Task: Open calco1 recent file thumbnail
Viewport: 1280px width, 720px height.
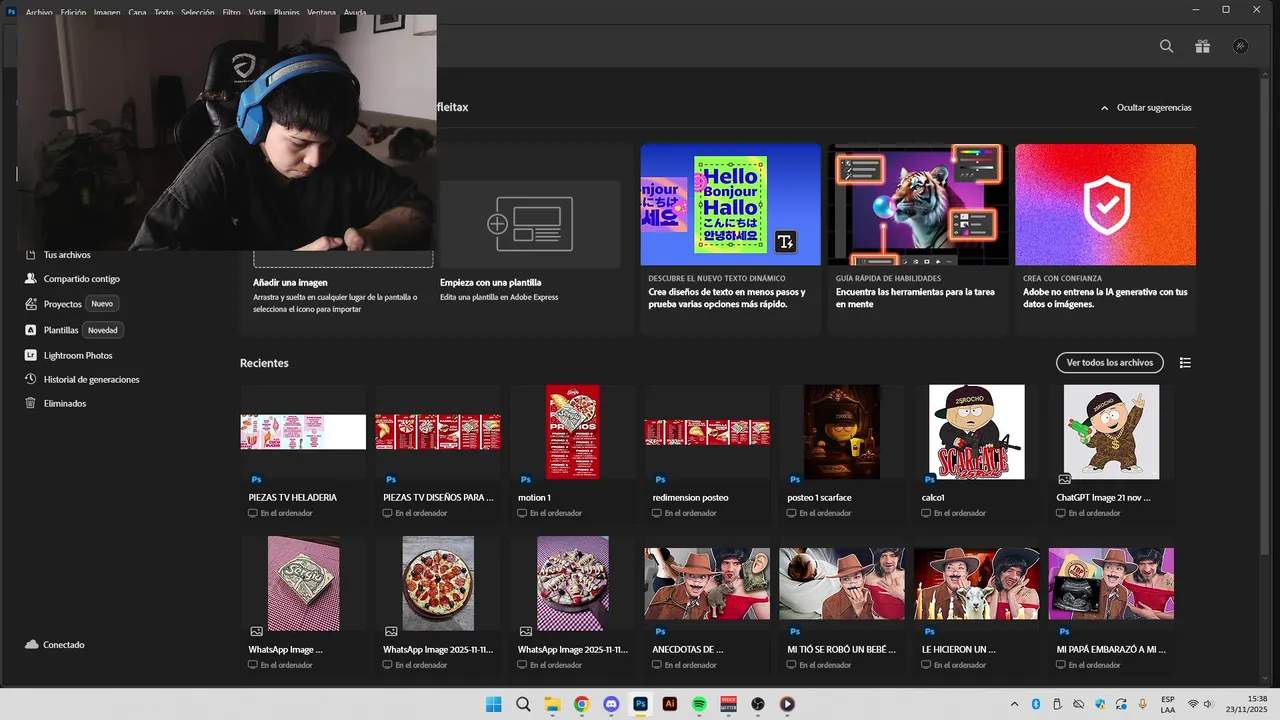Action: (977, 432)
